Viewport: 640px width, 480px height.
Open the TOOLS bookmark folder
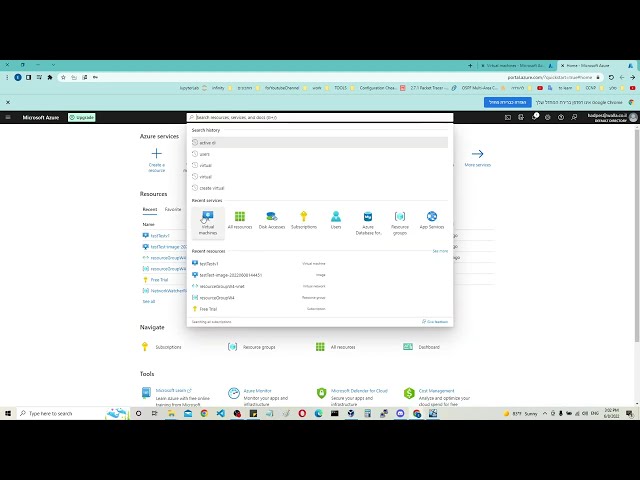click(344, 88)
